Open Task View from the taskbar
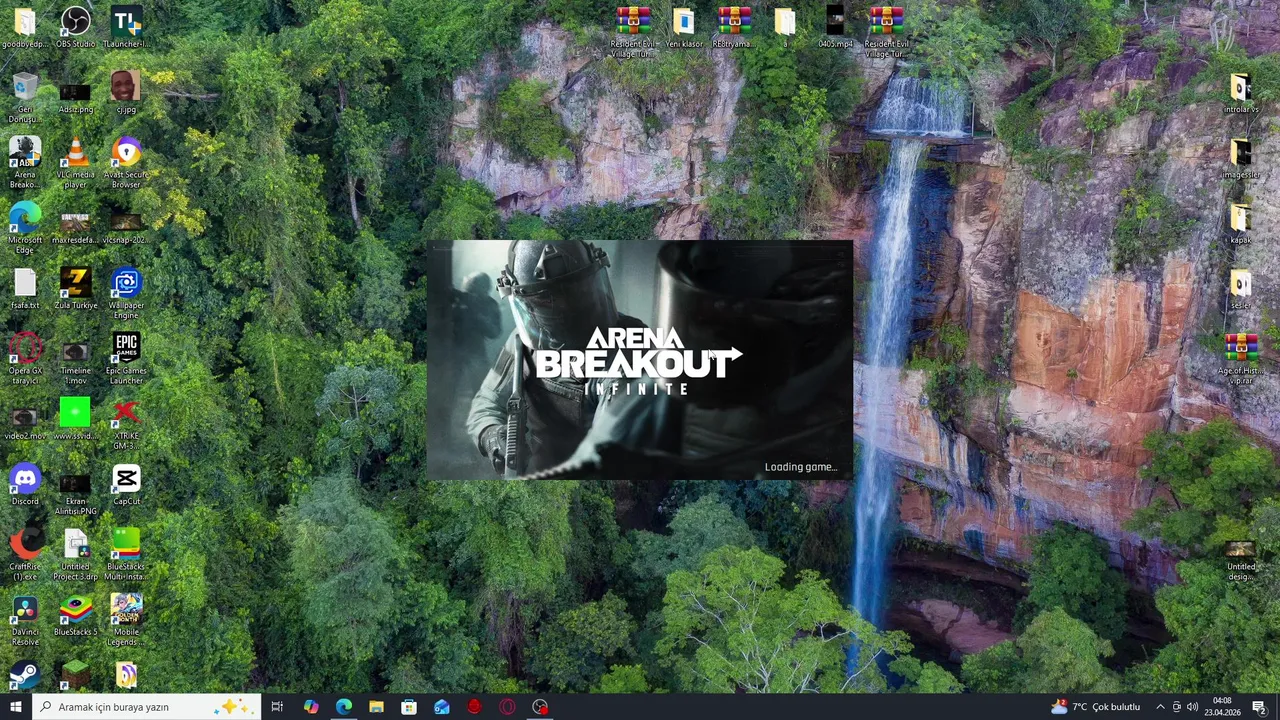The image size is (1280, 720). click(x=277, y=707)
